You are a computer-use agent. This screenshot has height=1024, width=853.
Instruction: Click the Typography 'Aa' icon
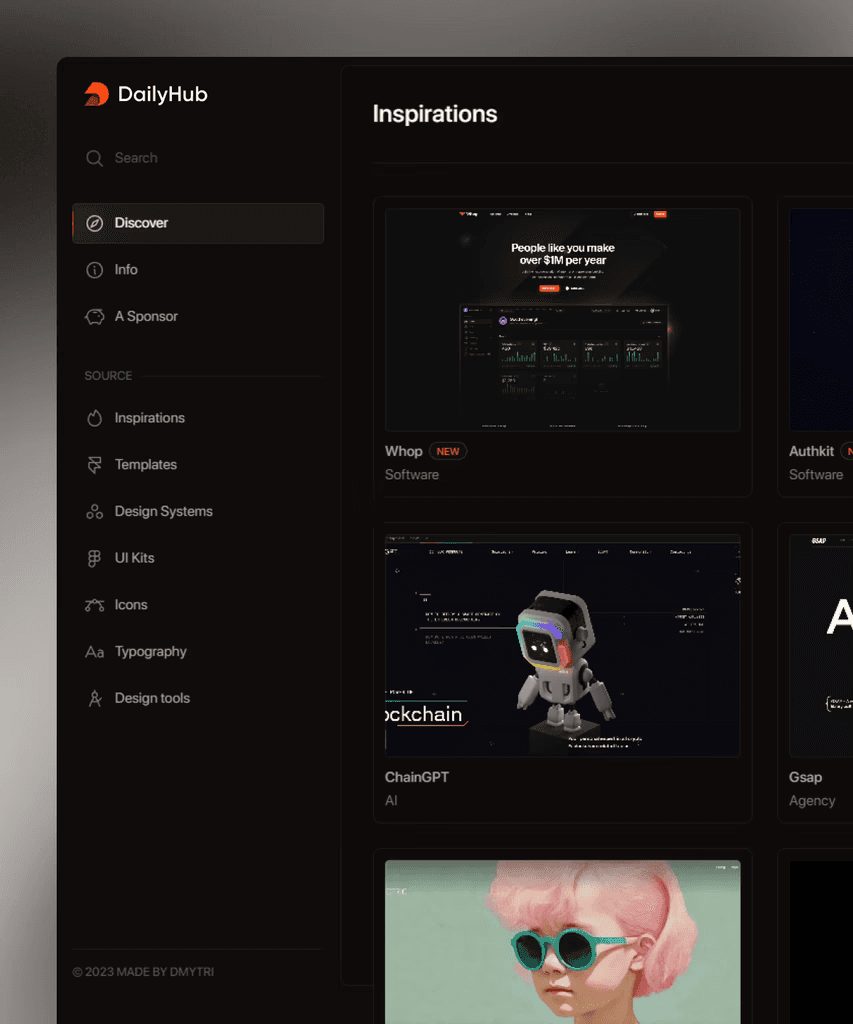[95, 651]
